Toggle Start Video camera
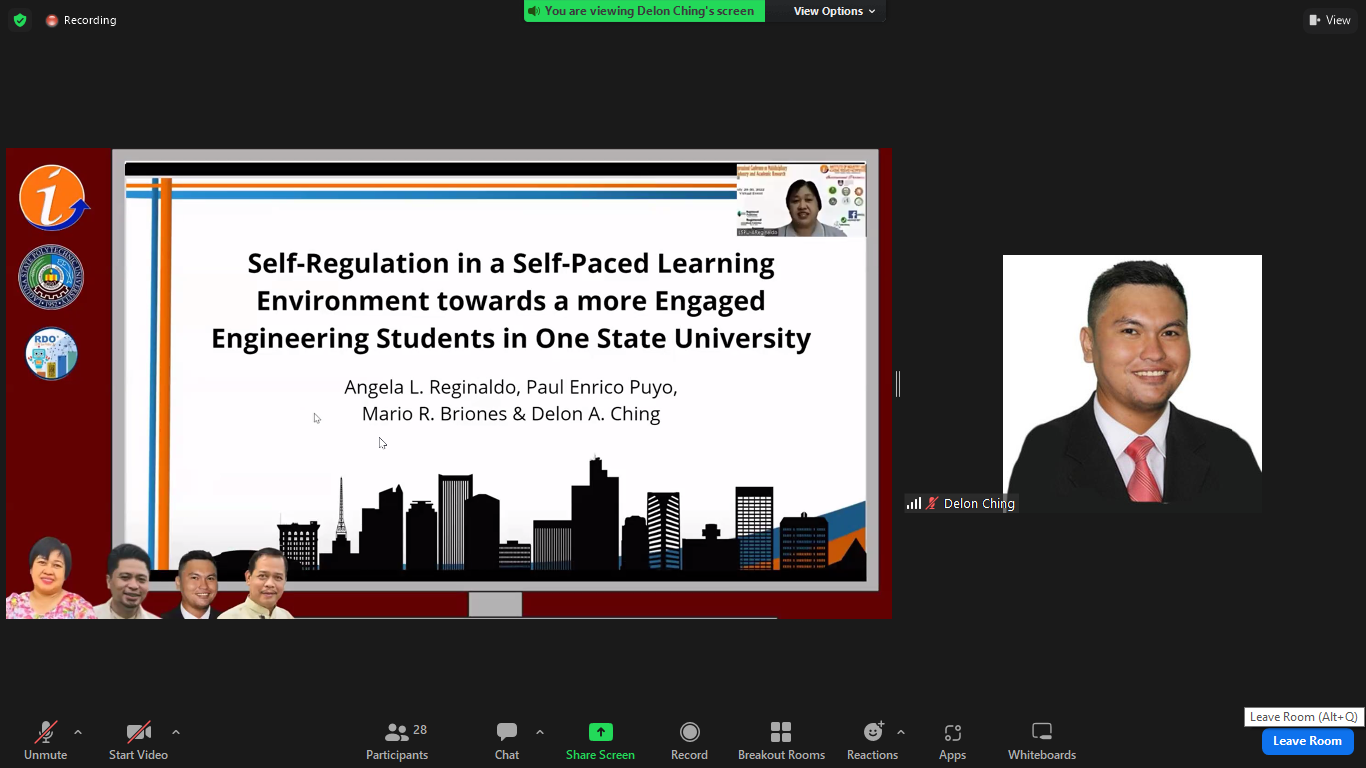Screen dimensions: 1366x768 click(138, 741)
